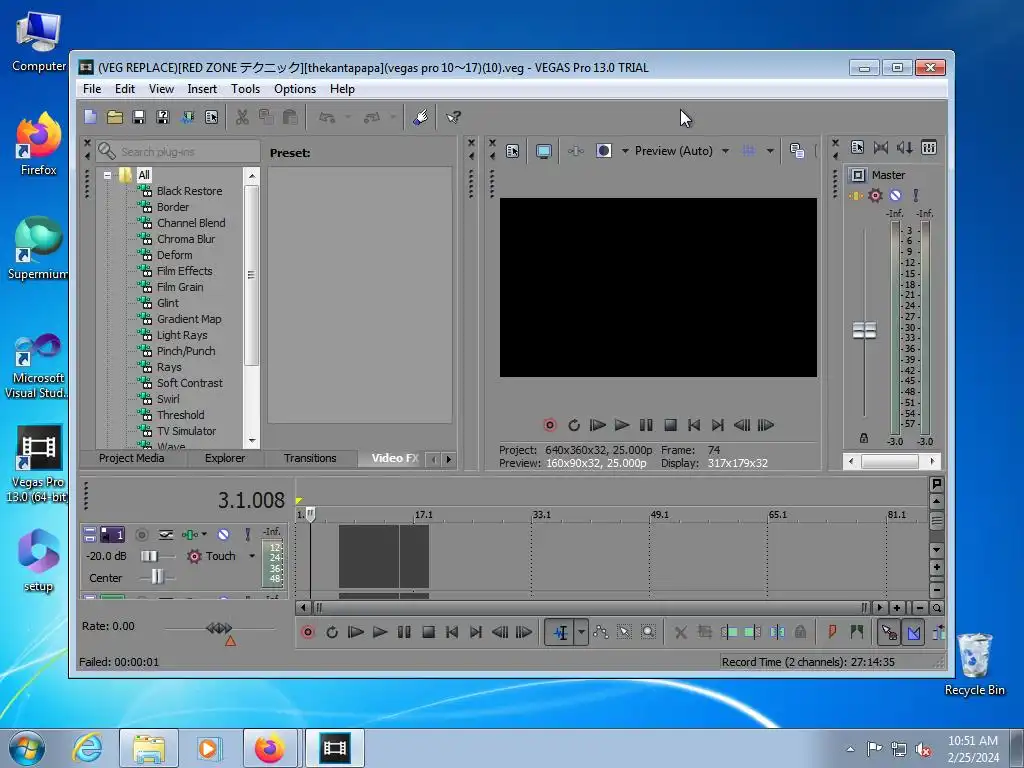Viewport: 1024px width, 768px height.
Task: Solo audio track 1
Action: [x=248, y=535]
